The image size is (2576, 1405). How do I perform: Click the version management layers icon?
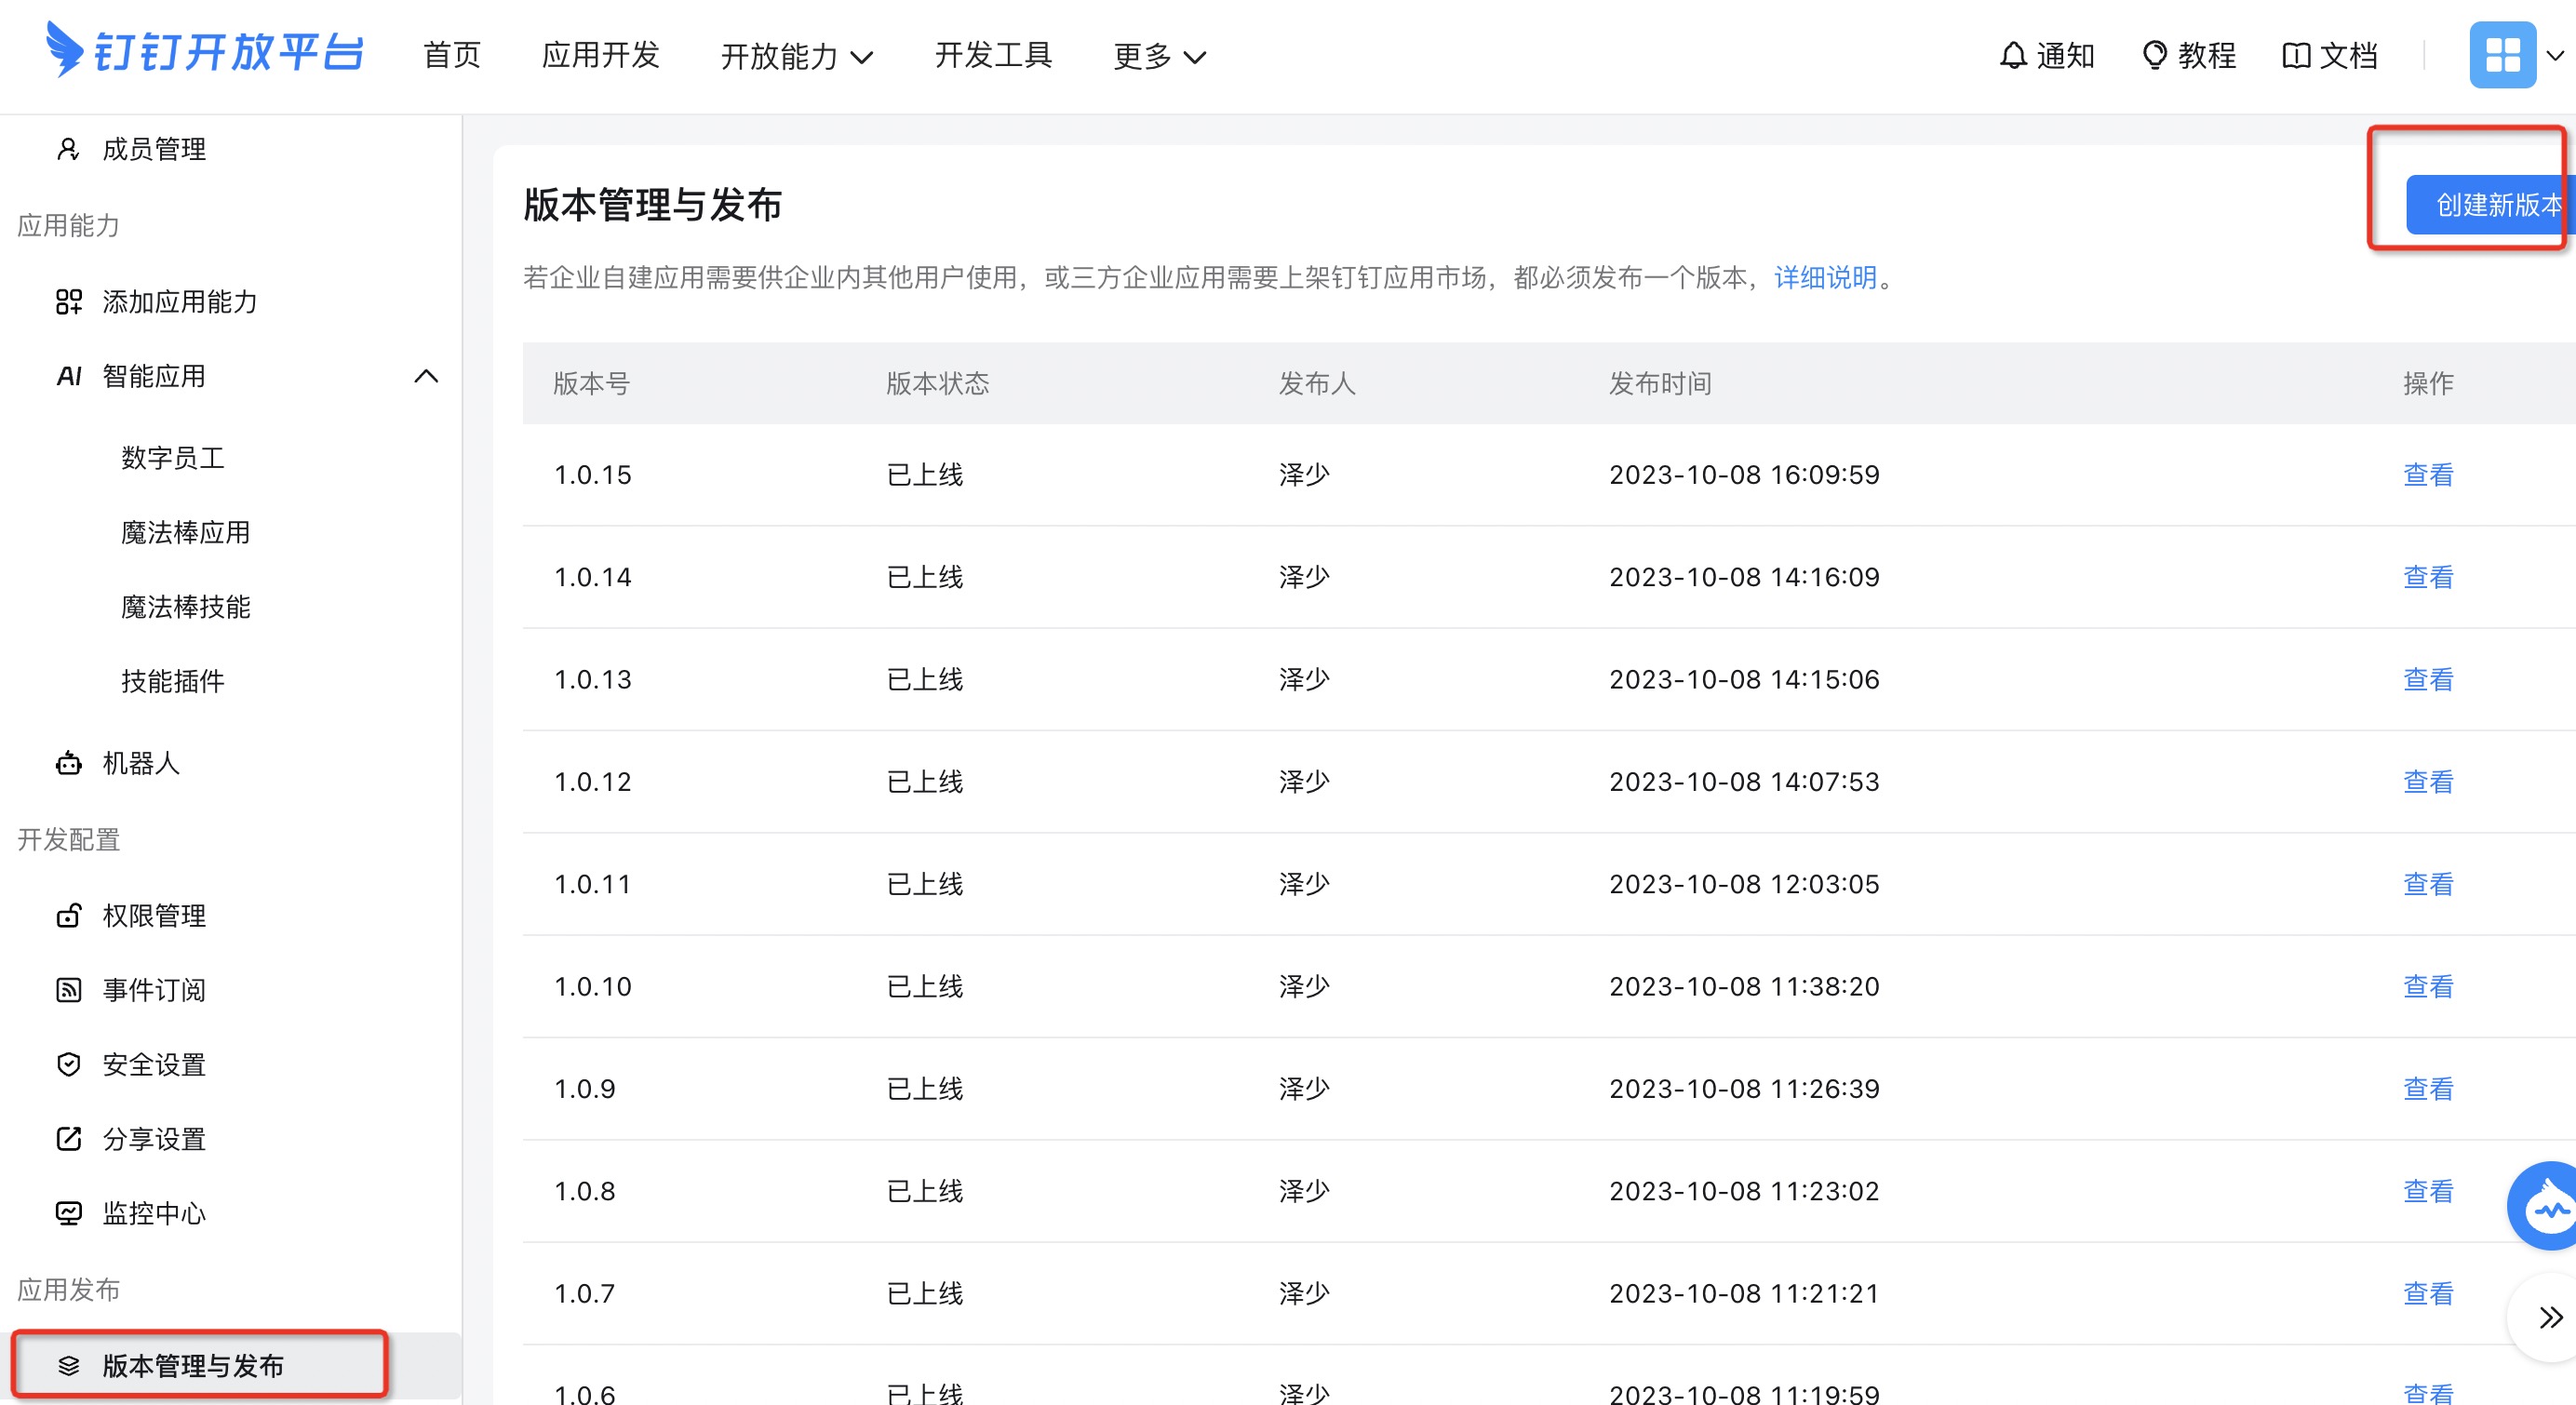(68, 1366)
